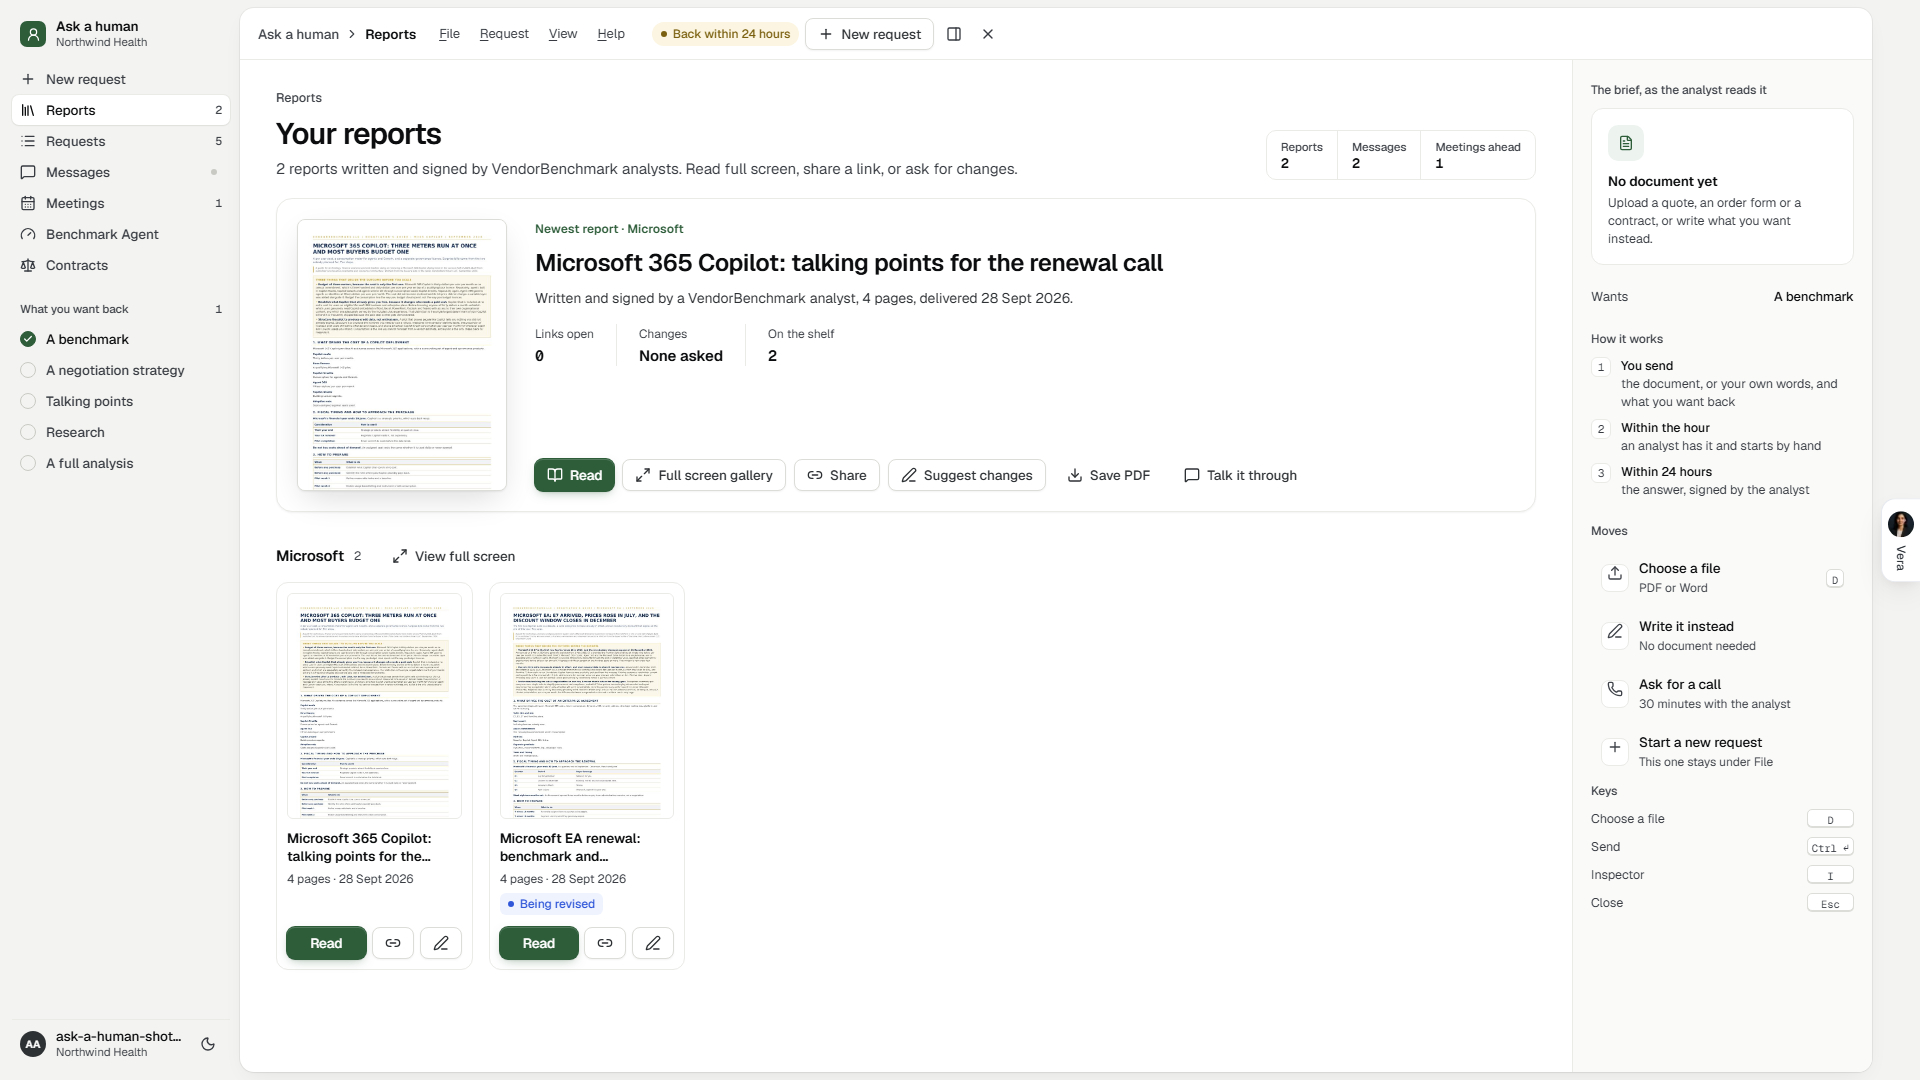
Task: Click the Being revised status tag
Action: click(x=551, y=904)
